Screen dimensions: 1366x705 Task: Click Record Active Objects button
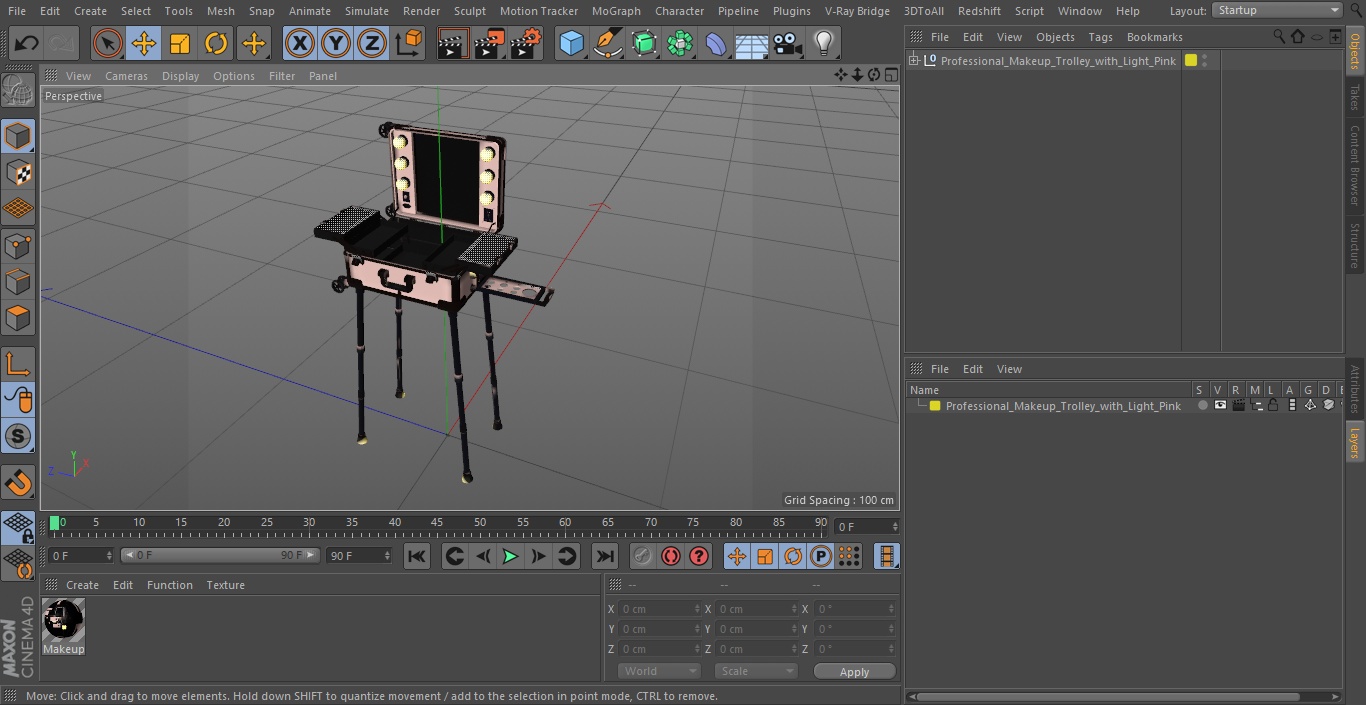point(643,556)
